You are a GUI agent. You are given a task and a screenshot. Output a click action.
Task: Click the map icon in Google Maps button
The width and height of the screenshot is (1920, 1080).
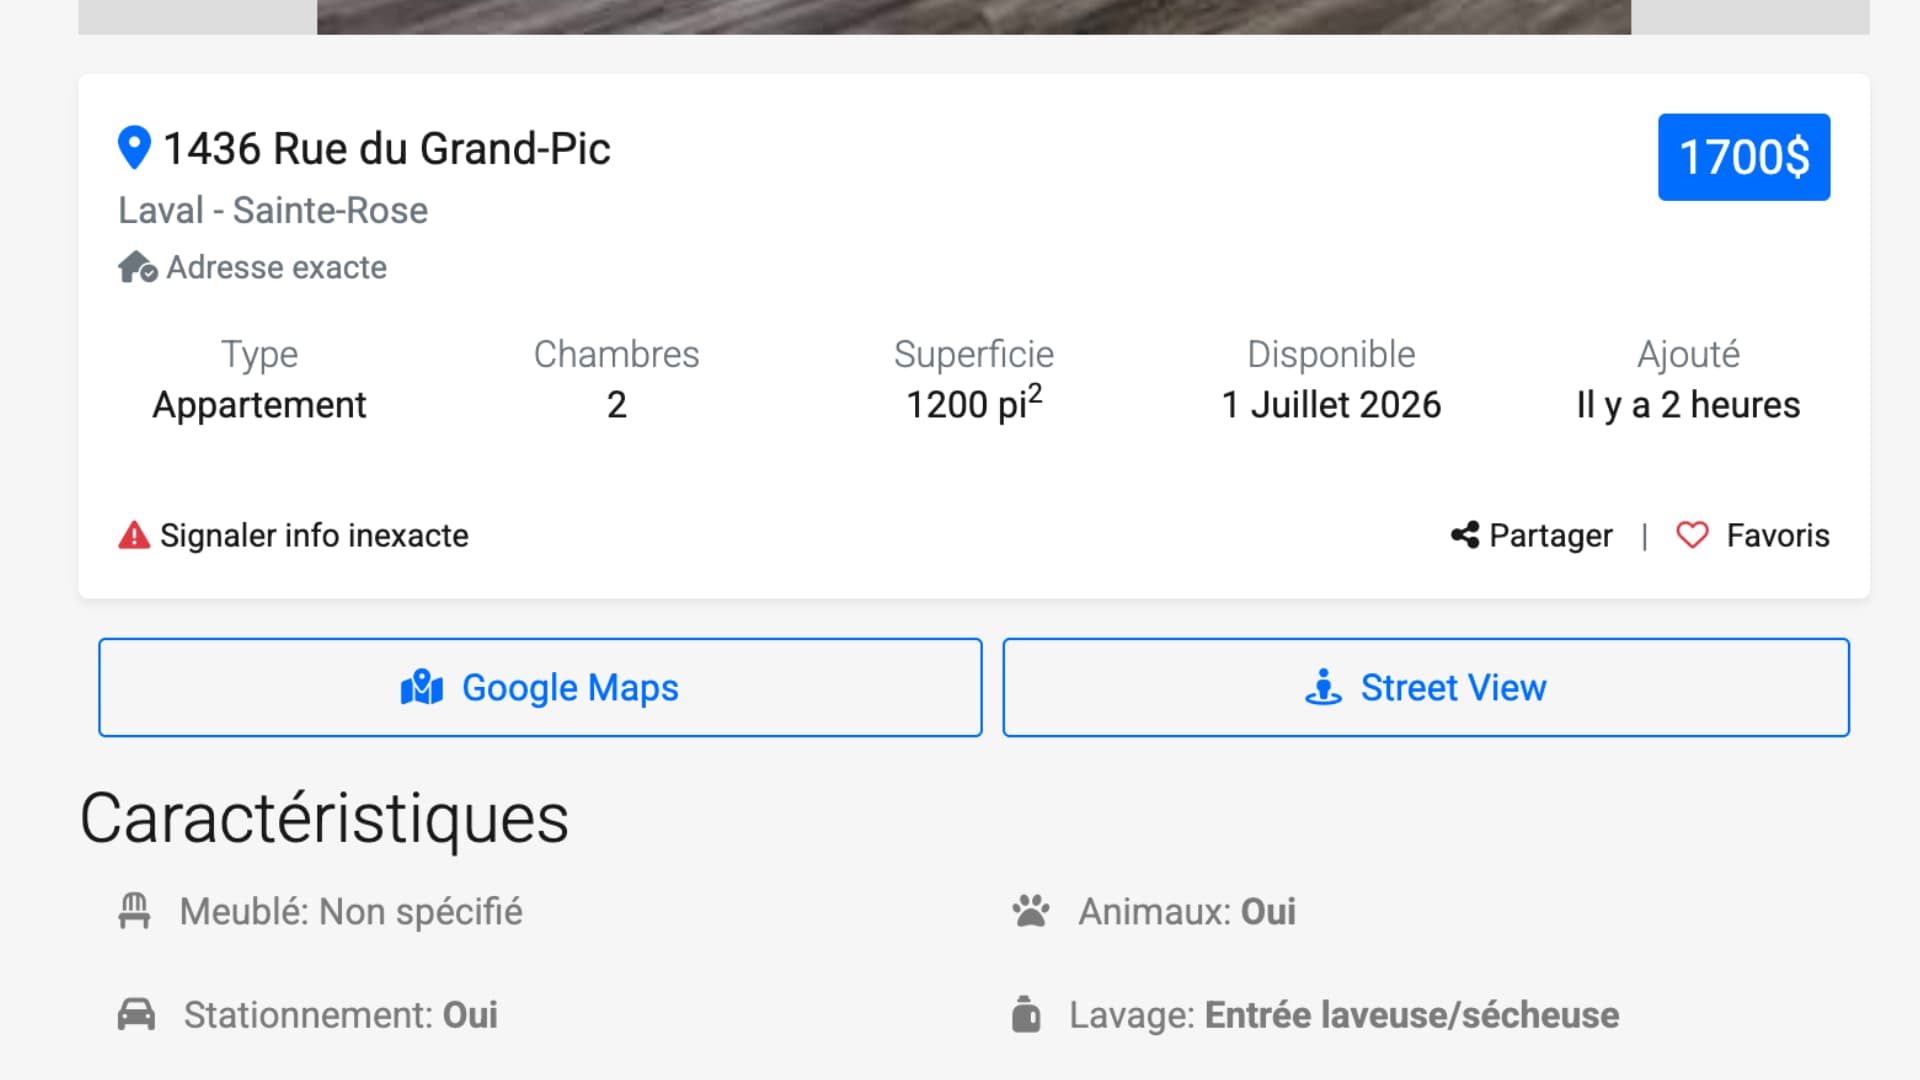pyautogui.click(x=422, y=688)
